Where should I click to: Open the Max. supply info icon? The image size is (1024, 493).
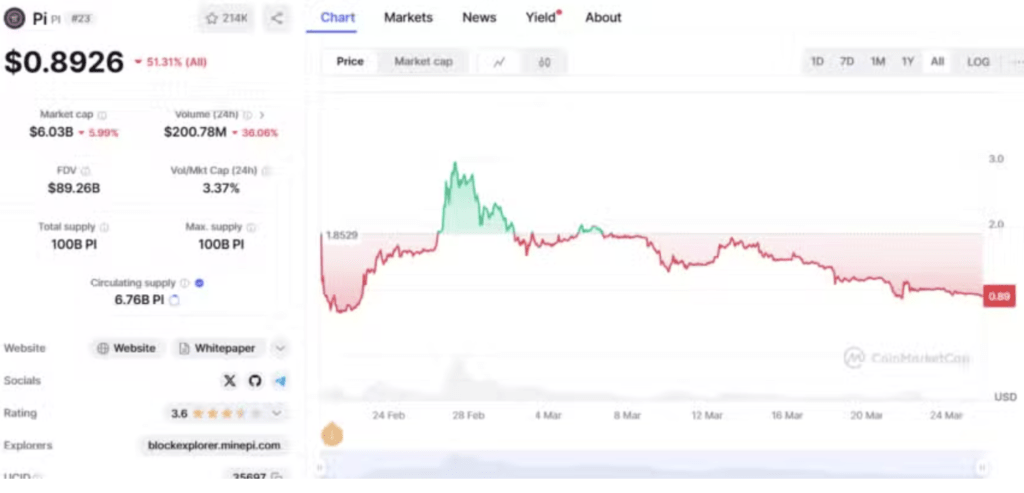[252, 227]
